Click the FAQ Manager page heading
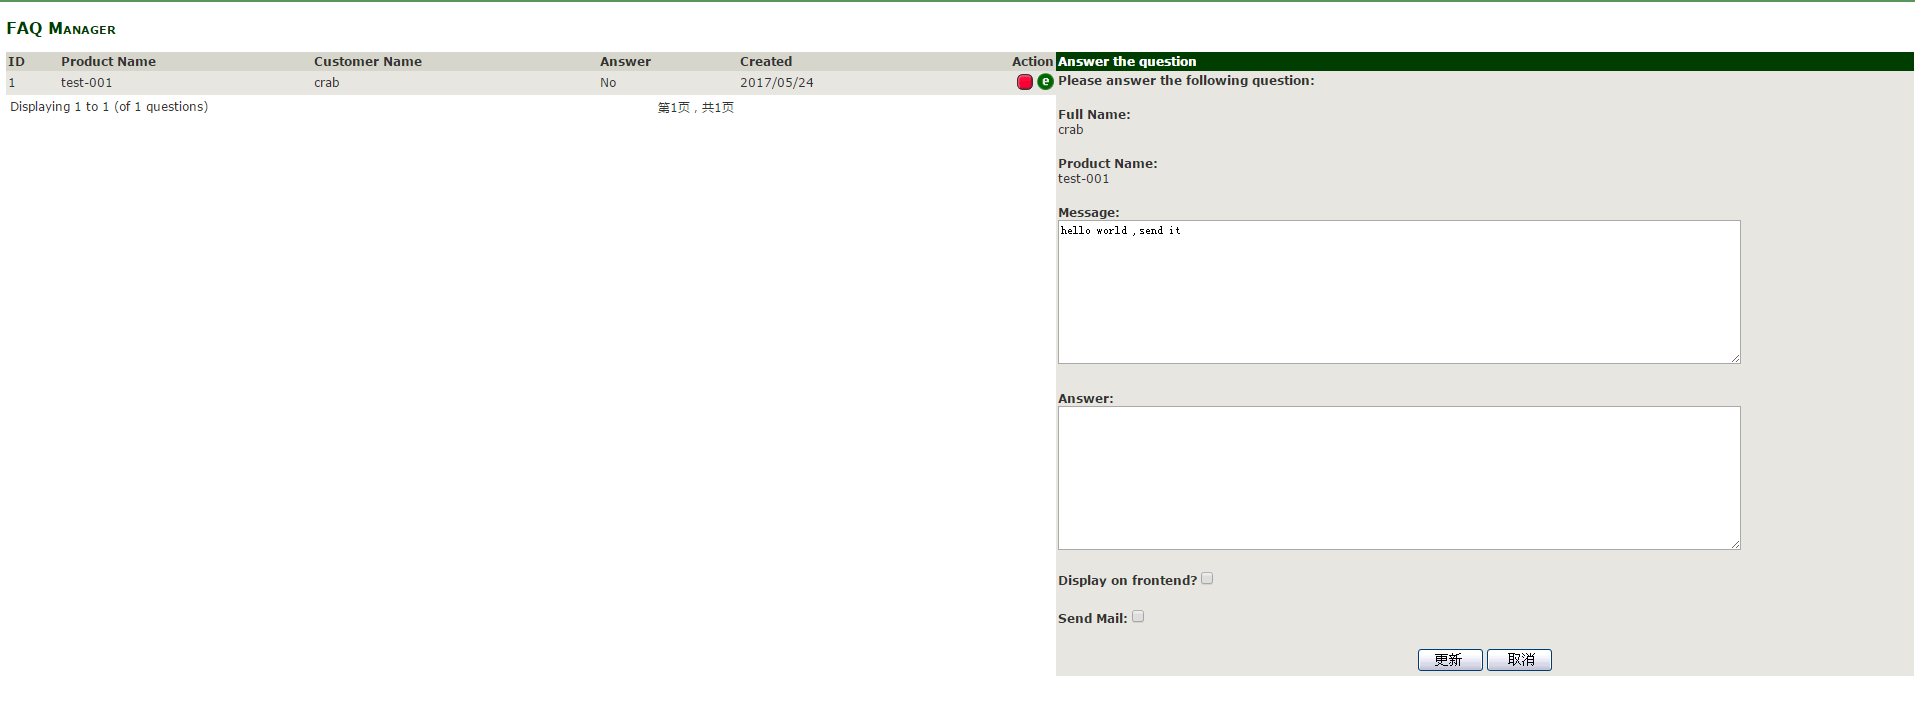This screenshot has width=1915, height=724. coord(61,29)
